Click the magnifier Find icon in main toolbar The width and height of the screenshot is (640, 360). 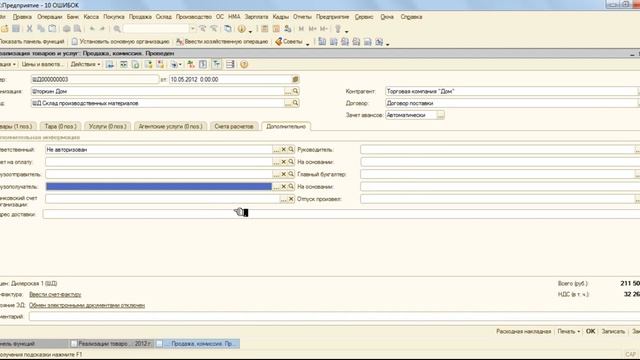coord(117,29)
